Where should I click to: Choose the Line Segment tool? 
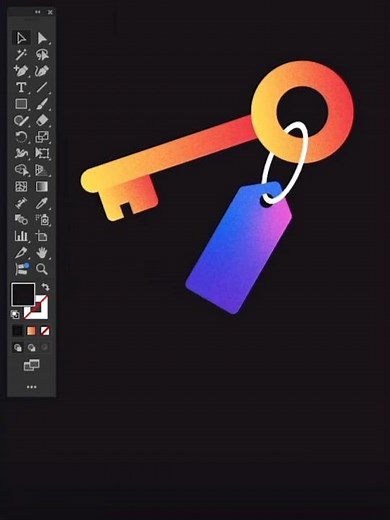click(x=42, y=87)
